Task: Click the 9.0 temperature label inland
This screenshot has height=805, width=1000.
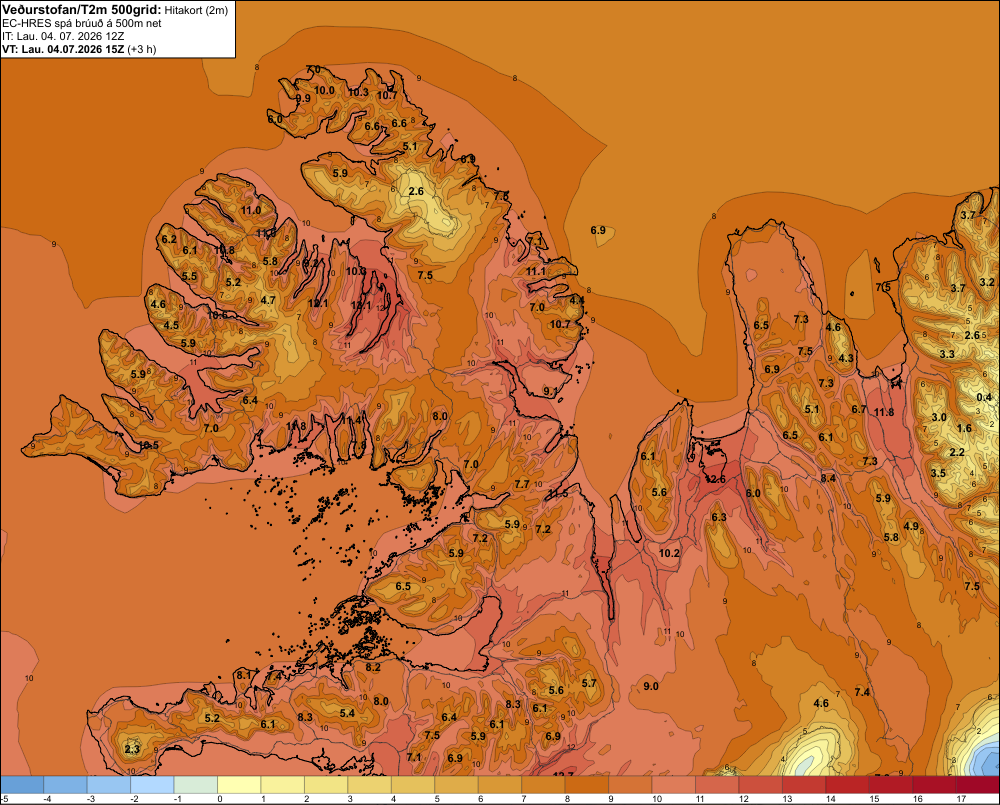Action: pos(651,686)
